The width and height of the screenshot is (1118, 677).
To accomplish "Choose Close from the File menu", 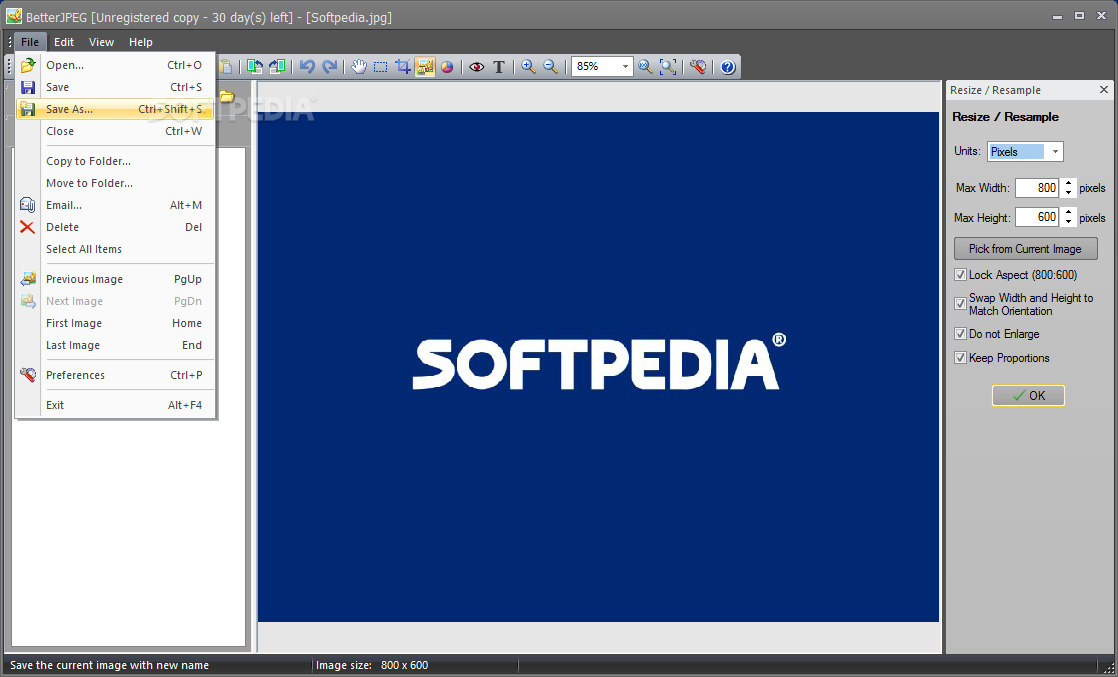I will click(x=115, y=131).
